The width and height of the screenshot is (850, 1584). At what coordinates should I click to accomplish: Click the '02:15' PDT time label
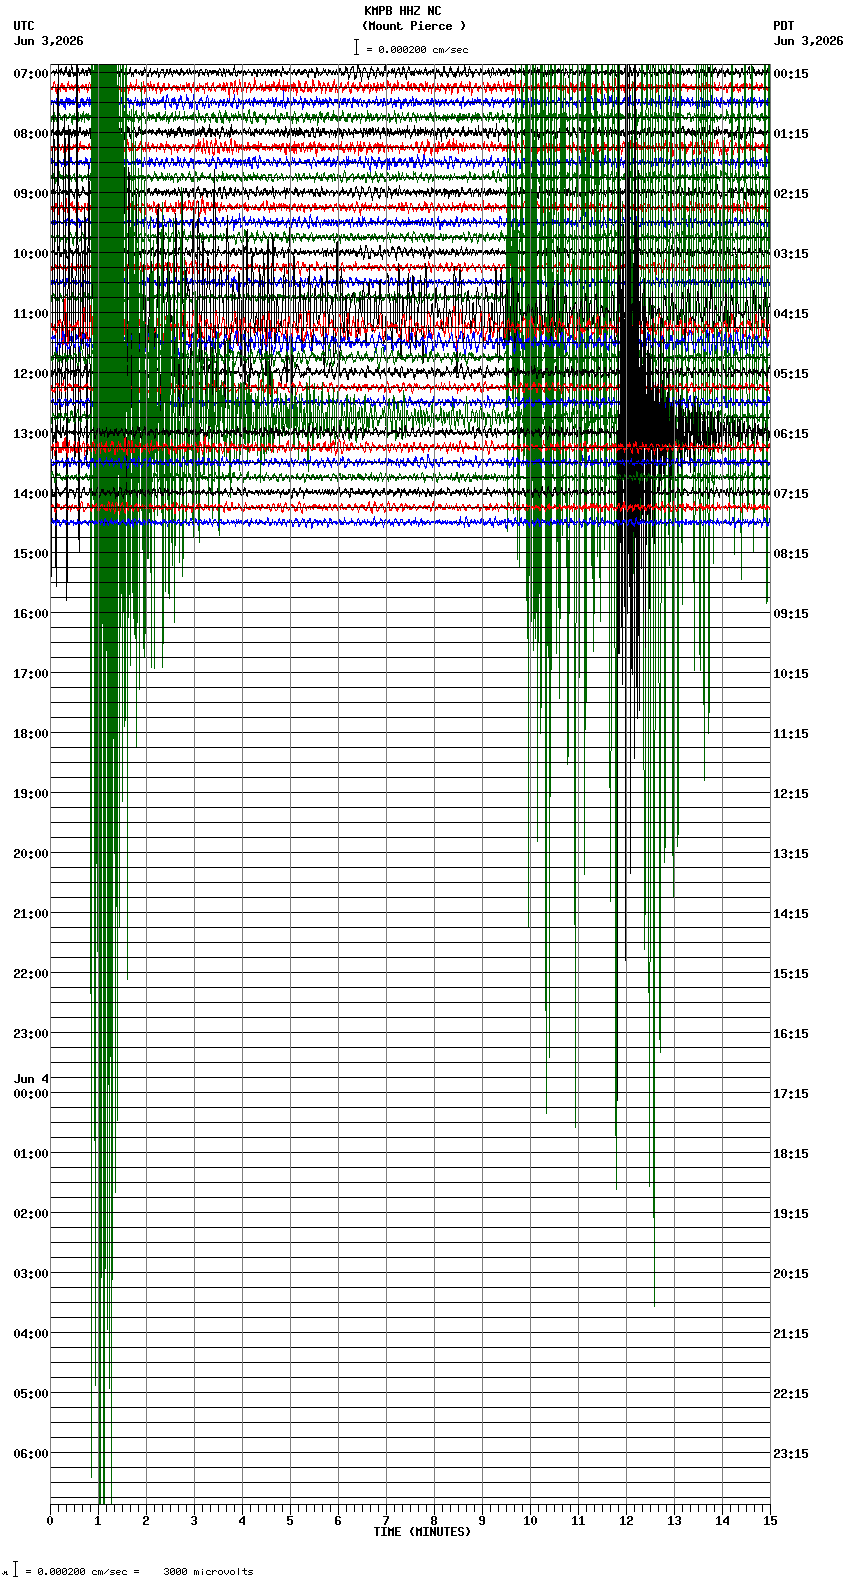point(791,194)
